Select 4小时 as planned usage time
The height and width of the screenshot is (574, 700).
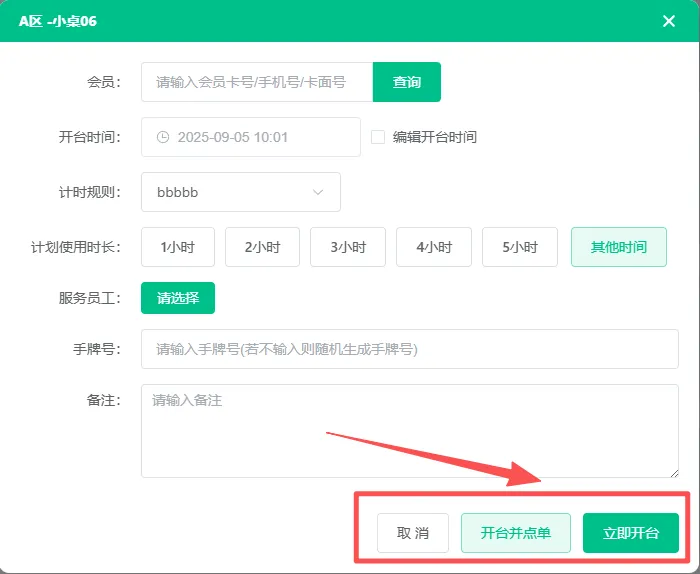coord(433,247)
